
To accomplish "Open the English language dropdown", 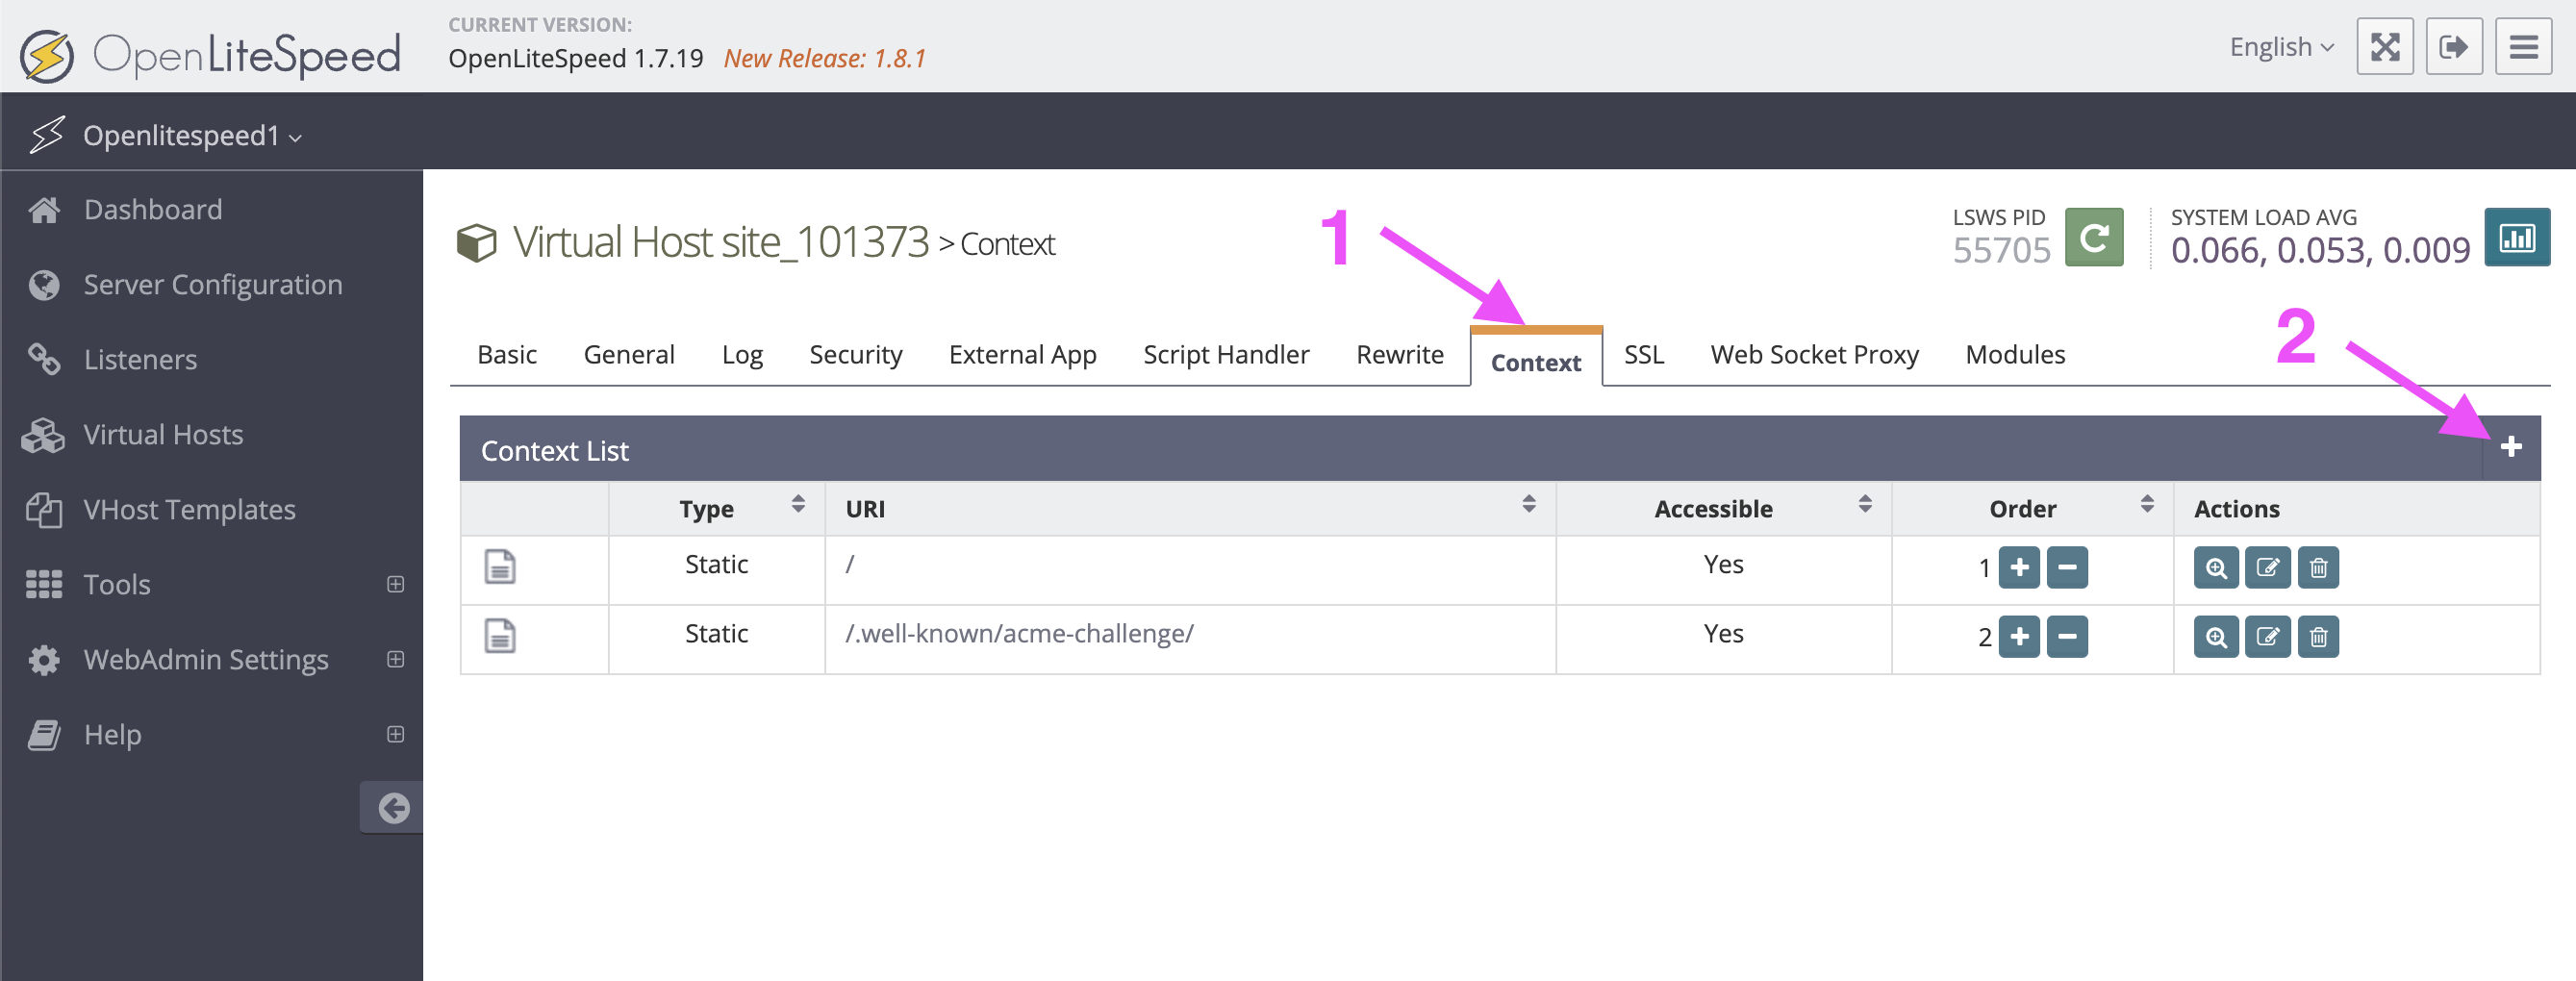I will tap(2280, 47).
